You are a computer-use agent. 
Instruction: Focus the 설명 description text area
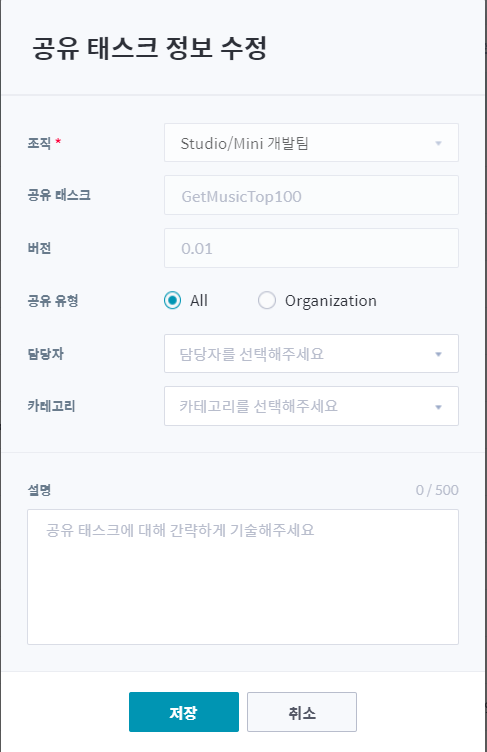pyautogui.click(x=243, y=577)
